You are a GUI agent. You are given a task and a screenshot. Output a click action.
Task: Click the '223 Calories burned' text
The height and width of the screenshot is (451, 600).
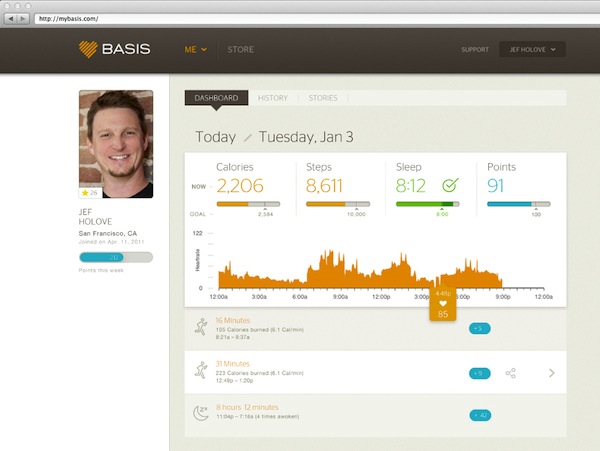(259, 373)
